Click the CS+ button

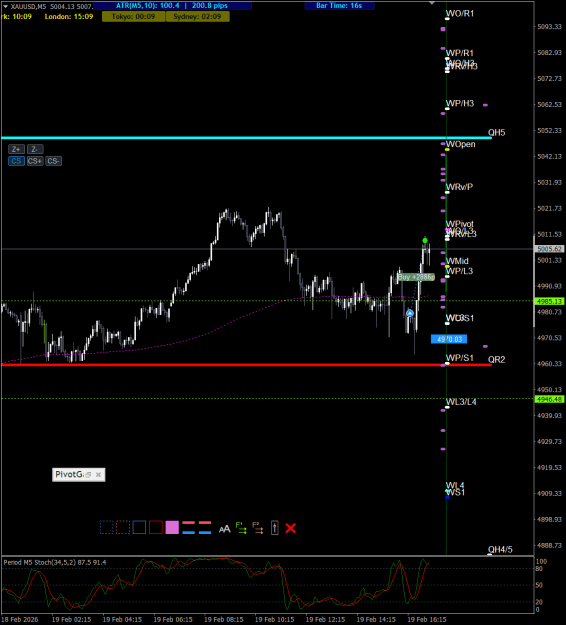35,161
